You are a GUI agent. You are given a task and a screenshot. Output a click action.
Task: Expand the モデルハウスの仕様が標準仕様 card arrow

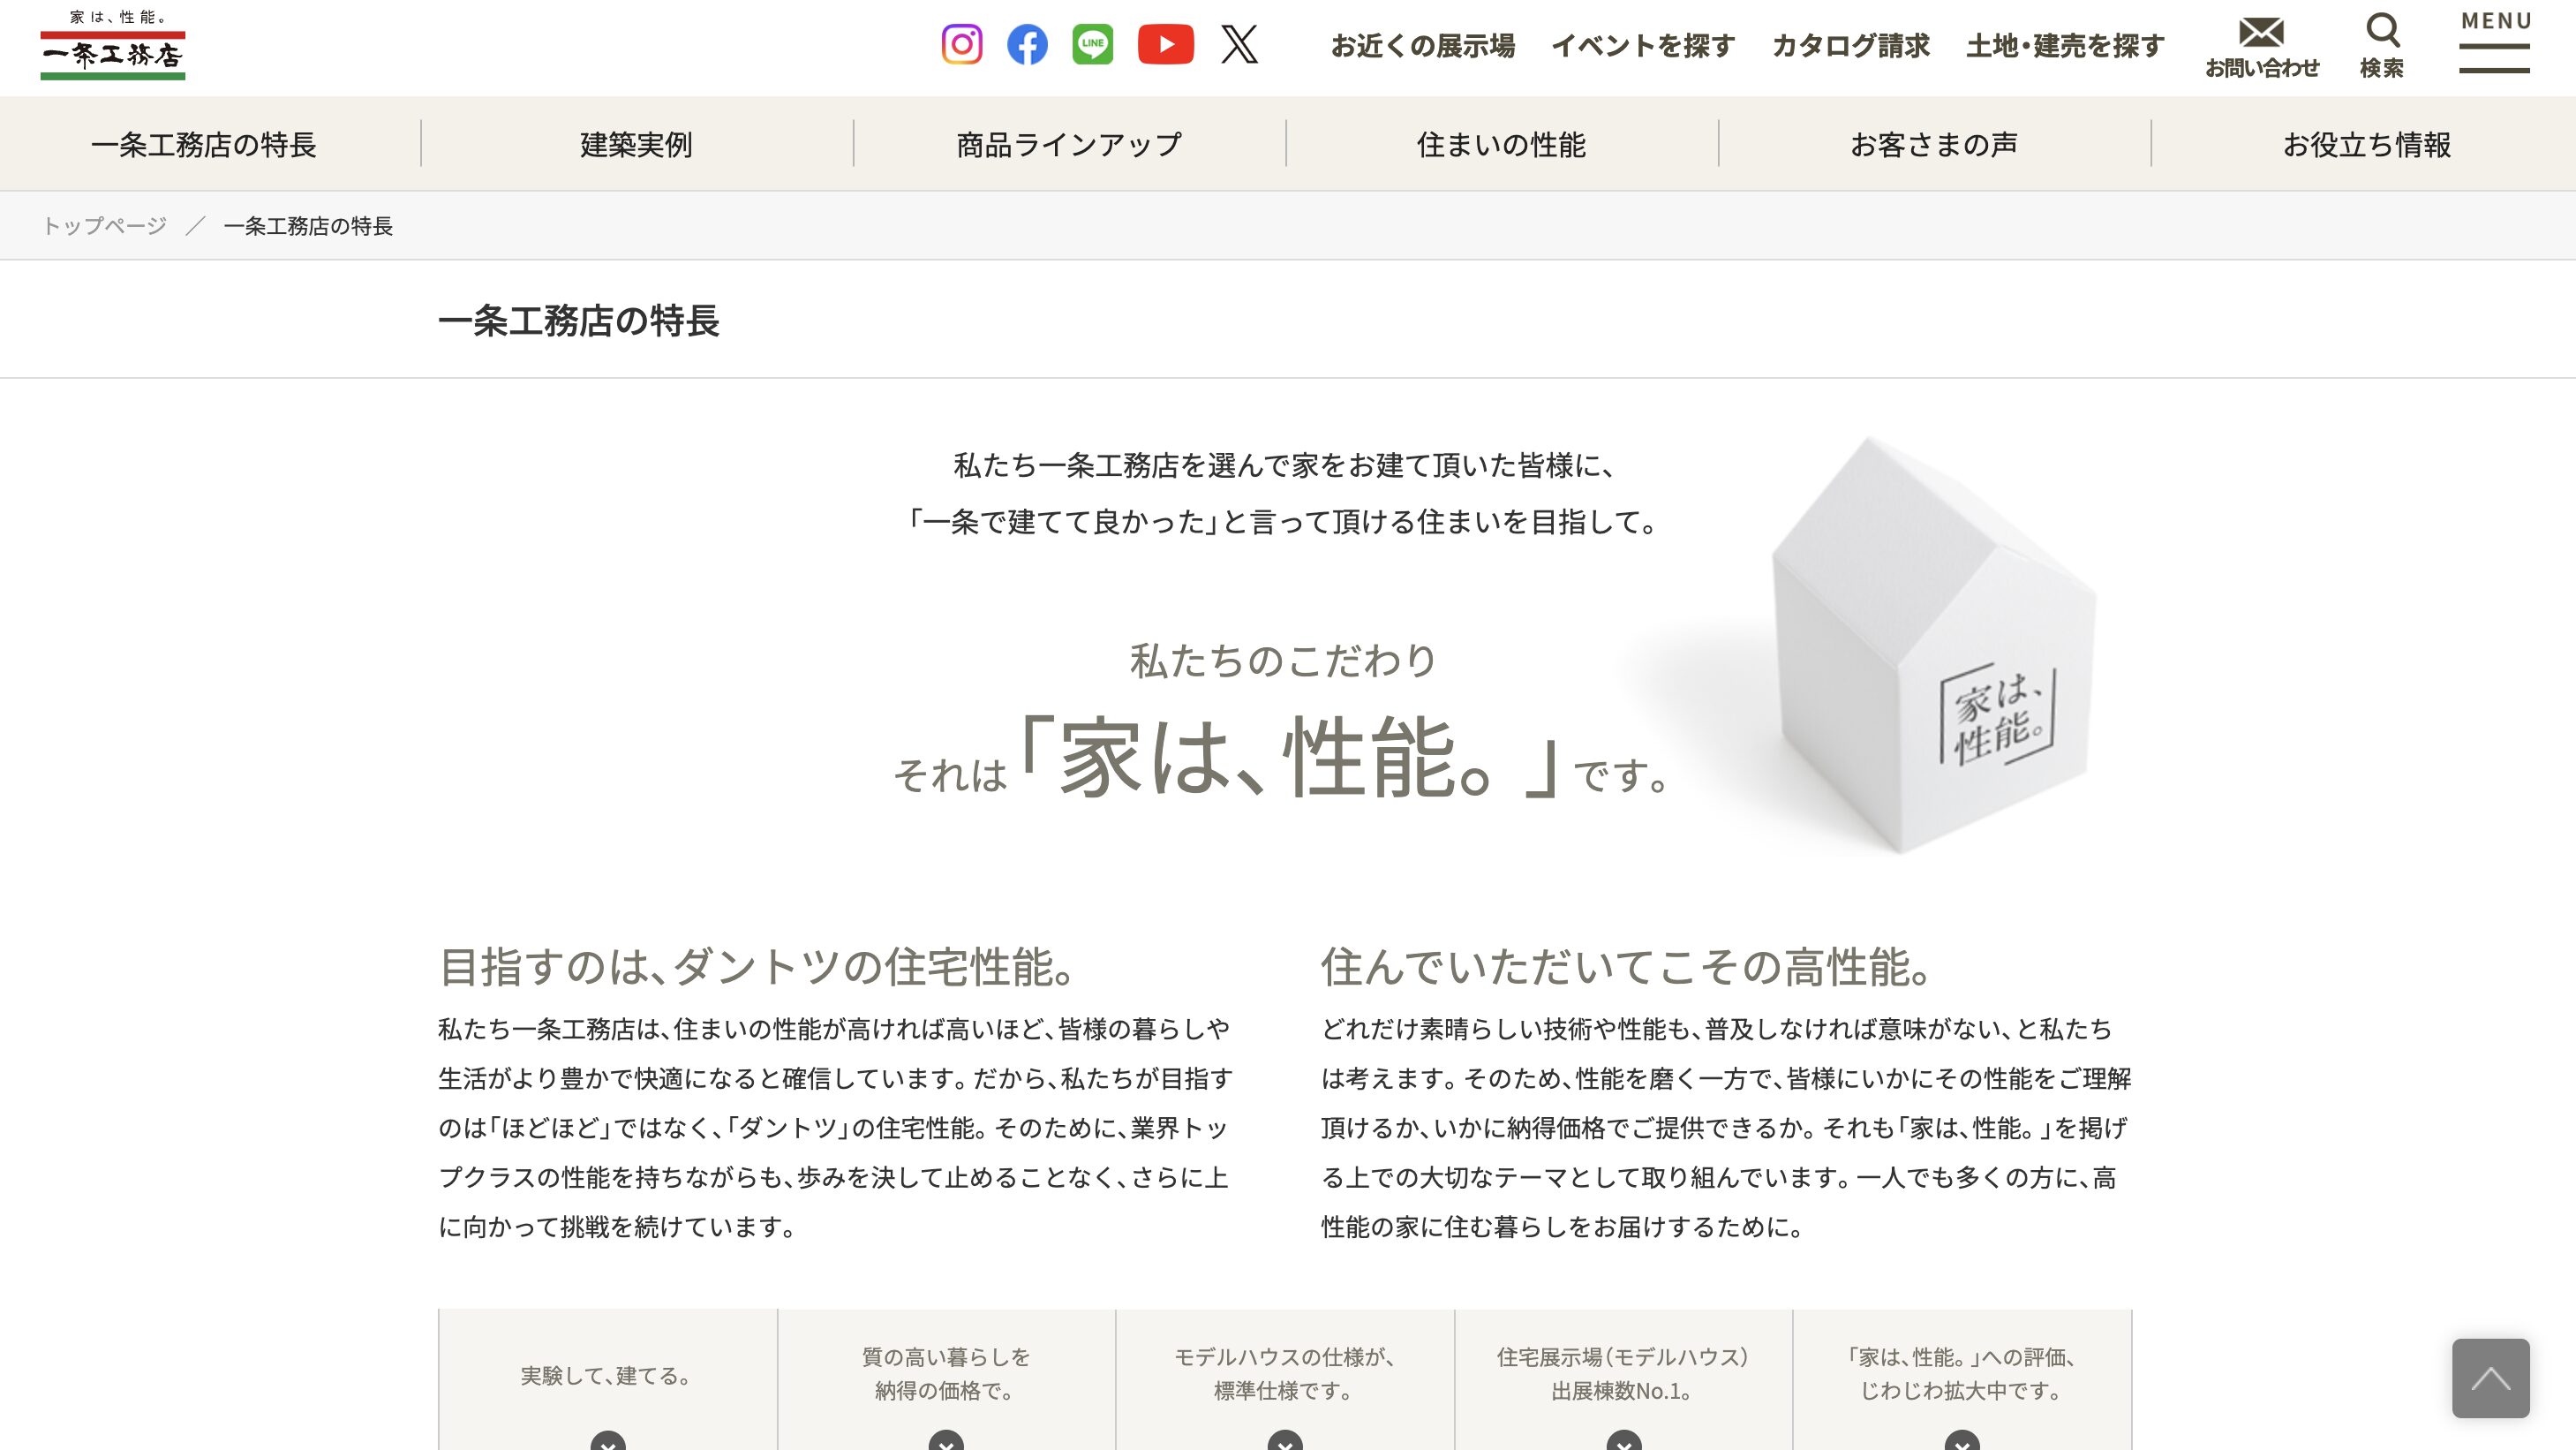pos(1285,1441)
